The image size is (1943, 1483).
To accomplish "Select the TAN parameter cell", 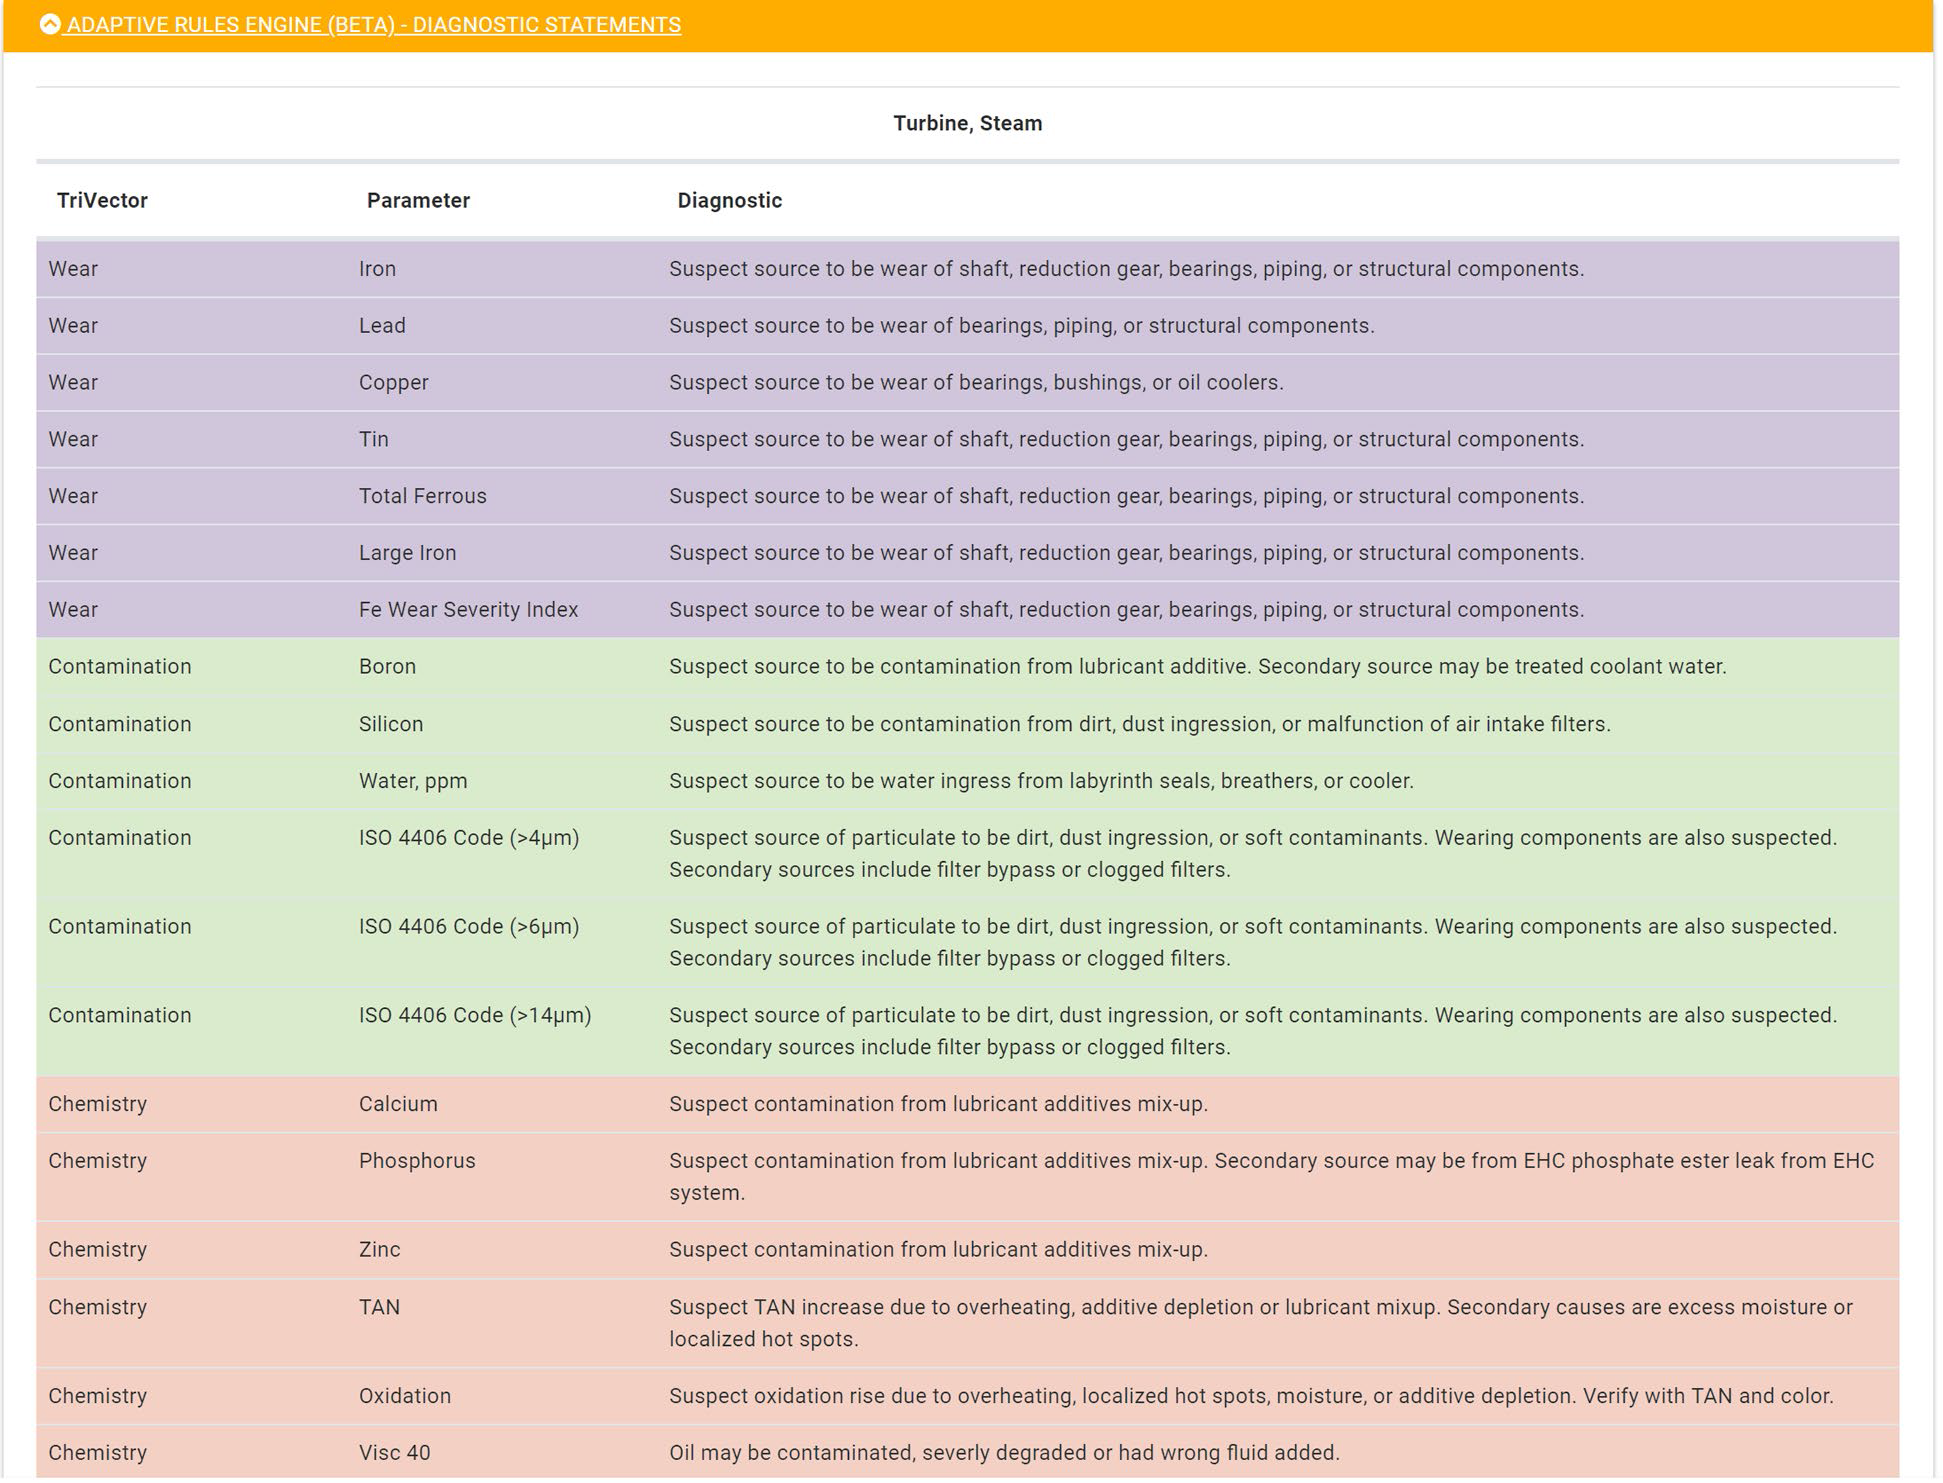I will click(x=379, y=1307).
